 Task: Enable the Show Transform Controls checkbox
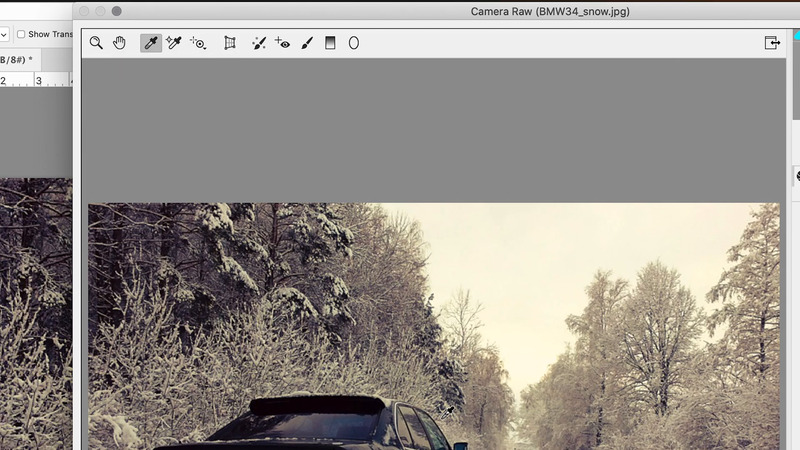point(21,34)
